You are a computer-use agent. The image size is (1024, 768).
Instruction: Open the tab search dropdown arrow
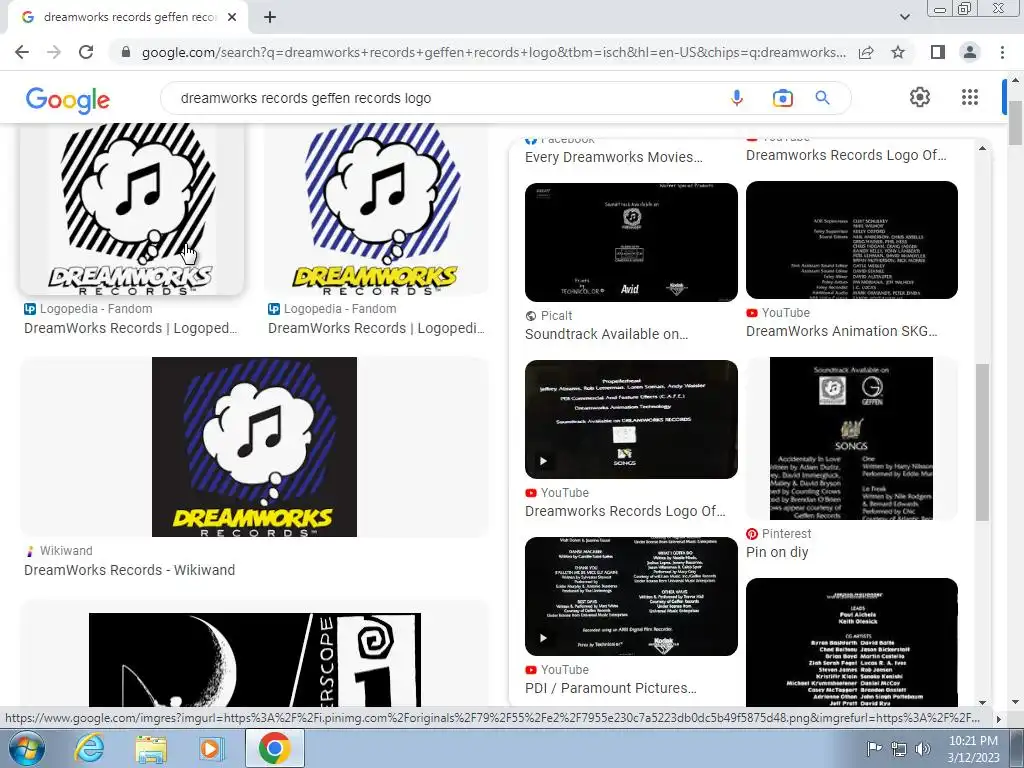click(x=904, y=17)
